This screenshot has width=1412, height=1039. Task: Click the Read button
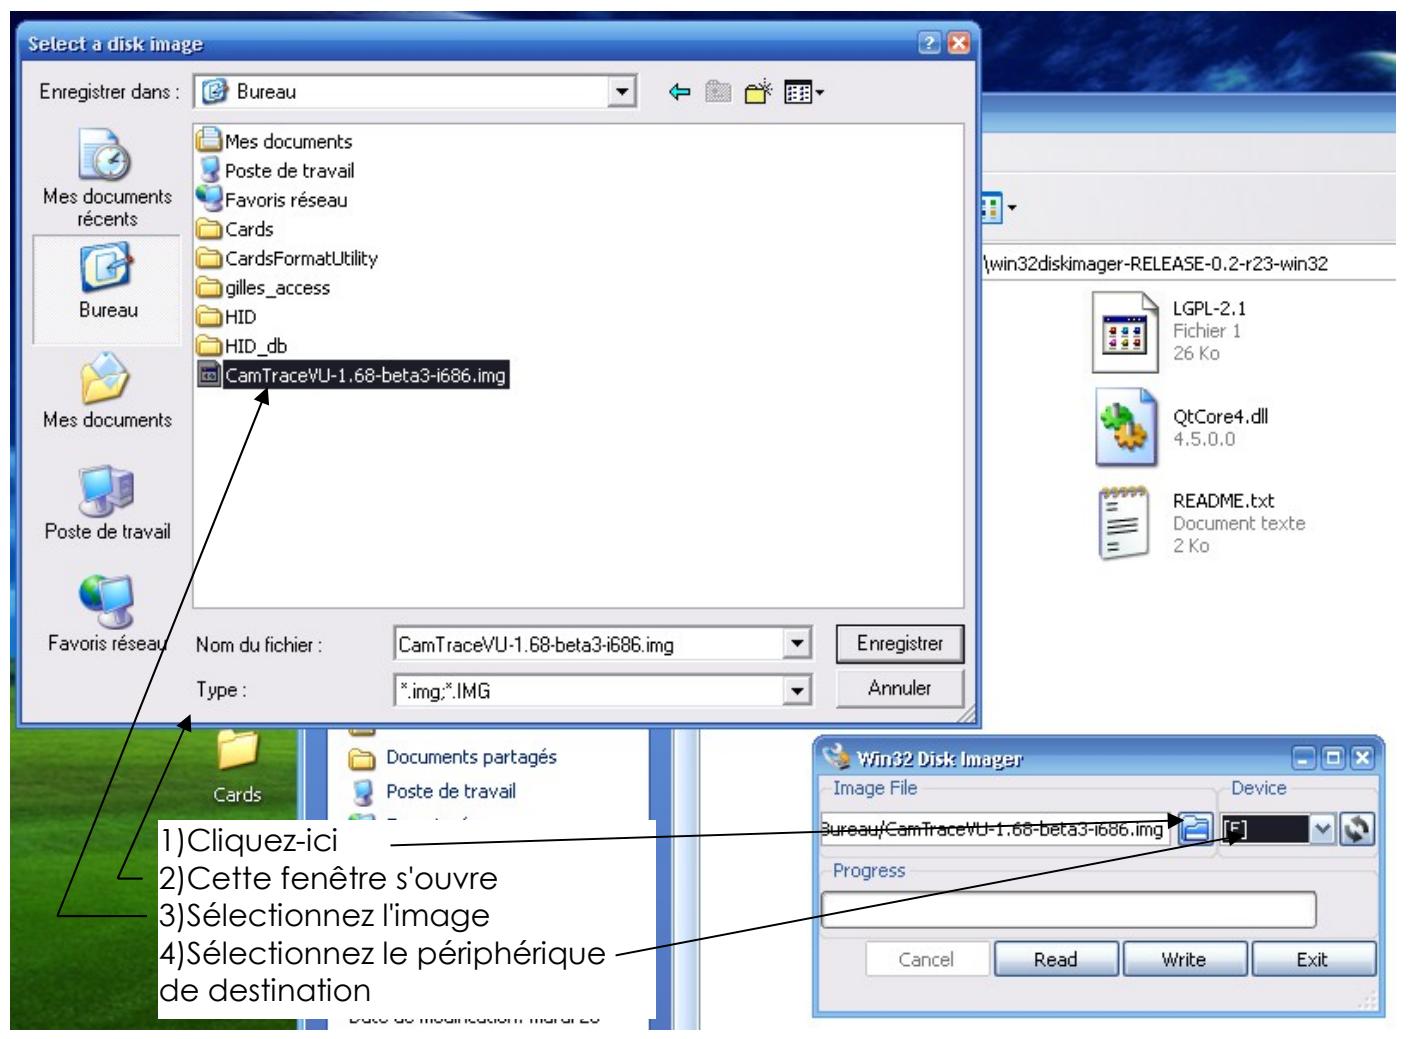[x=1056, y=960]
